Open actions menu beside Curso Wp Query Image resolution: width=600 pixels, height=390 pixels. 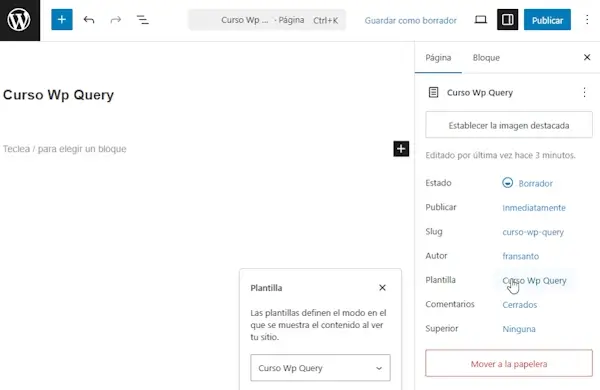[x=584, y=92]
